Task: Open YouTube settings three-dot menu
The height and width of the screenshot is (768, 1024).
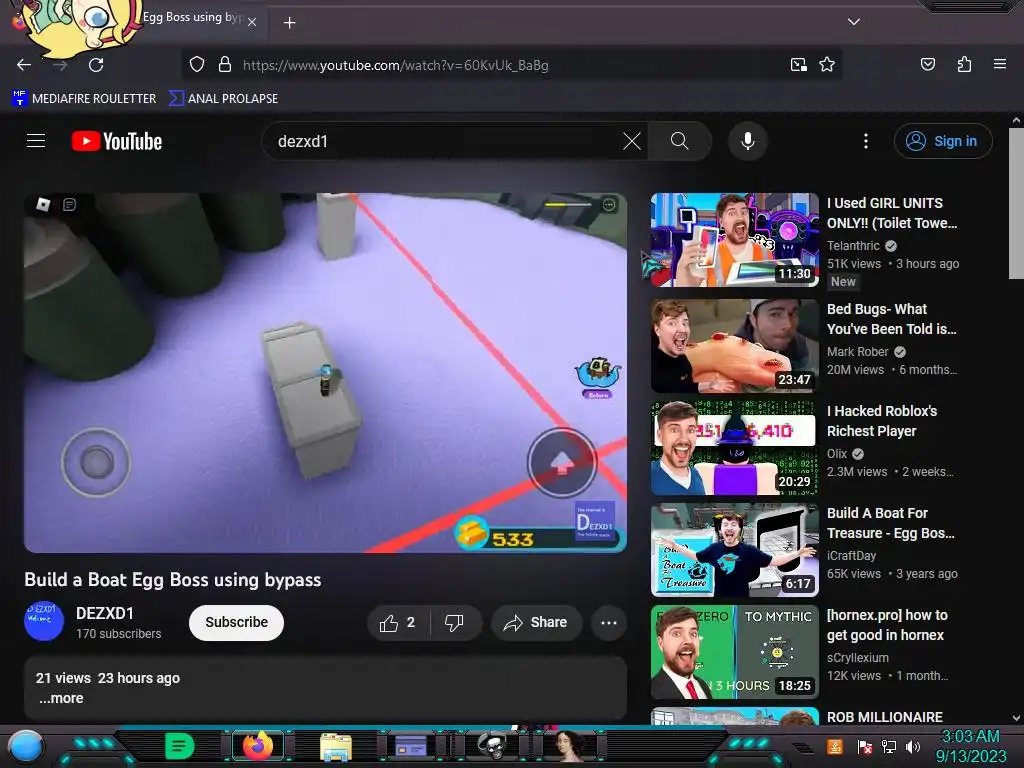Action: [x=866, y=141]
